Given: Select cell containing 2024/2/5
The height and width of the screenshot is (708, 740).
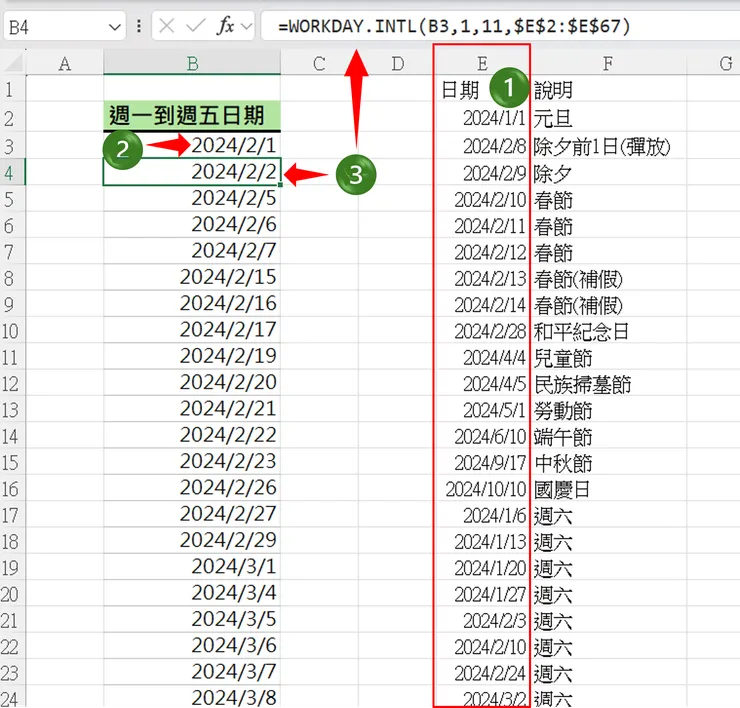Looking at the screenshot, I should (192, 198).
